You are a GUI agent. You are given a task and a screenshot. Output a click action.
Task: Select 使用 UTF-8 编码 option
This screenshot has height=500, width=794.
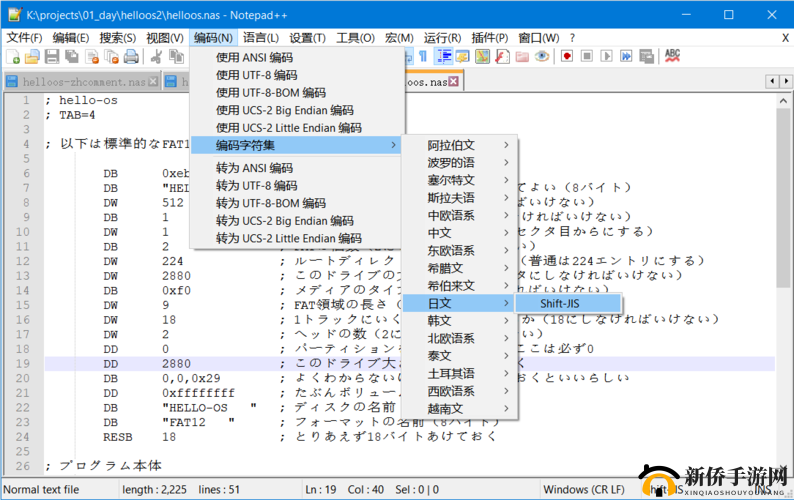click(298, 75)
